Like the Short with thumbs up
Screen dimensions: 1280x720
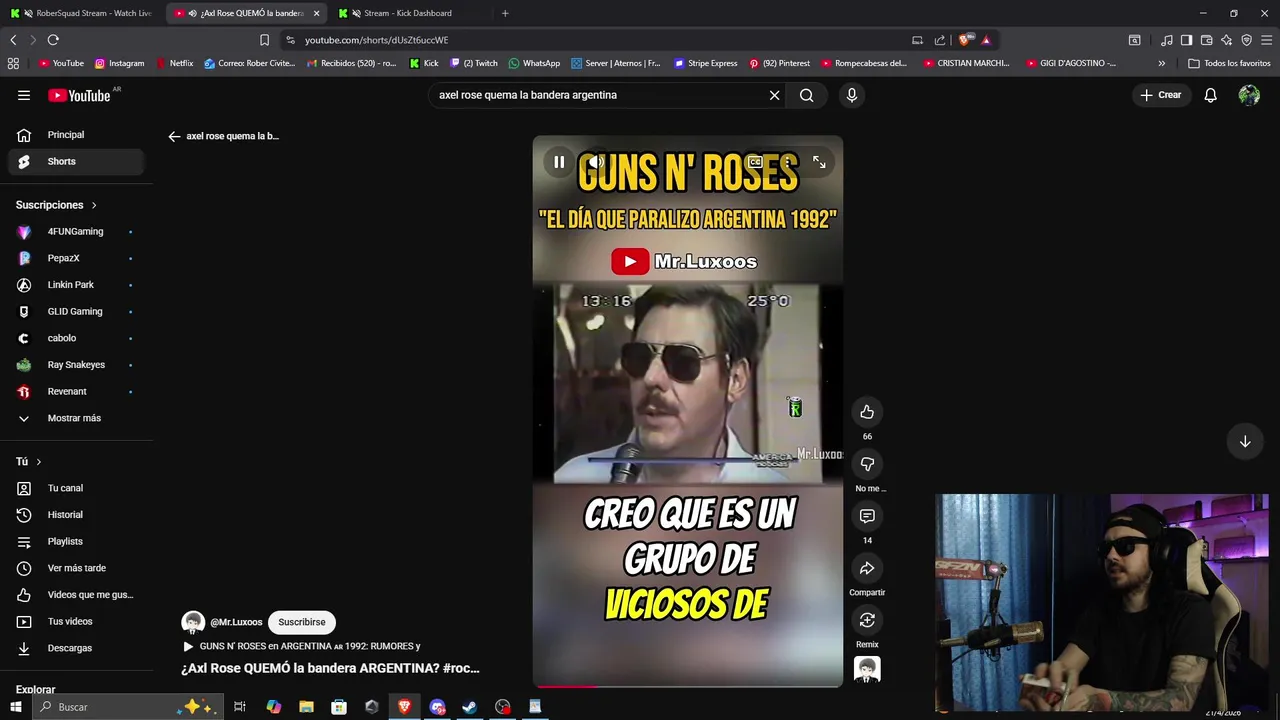(867, 412)
